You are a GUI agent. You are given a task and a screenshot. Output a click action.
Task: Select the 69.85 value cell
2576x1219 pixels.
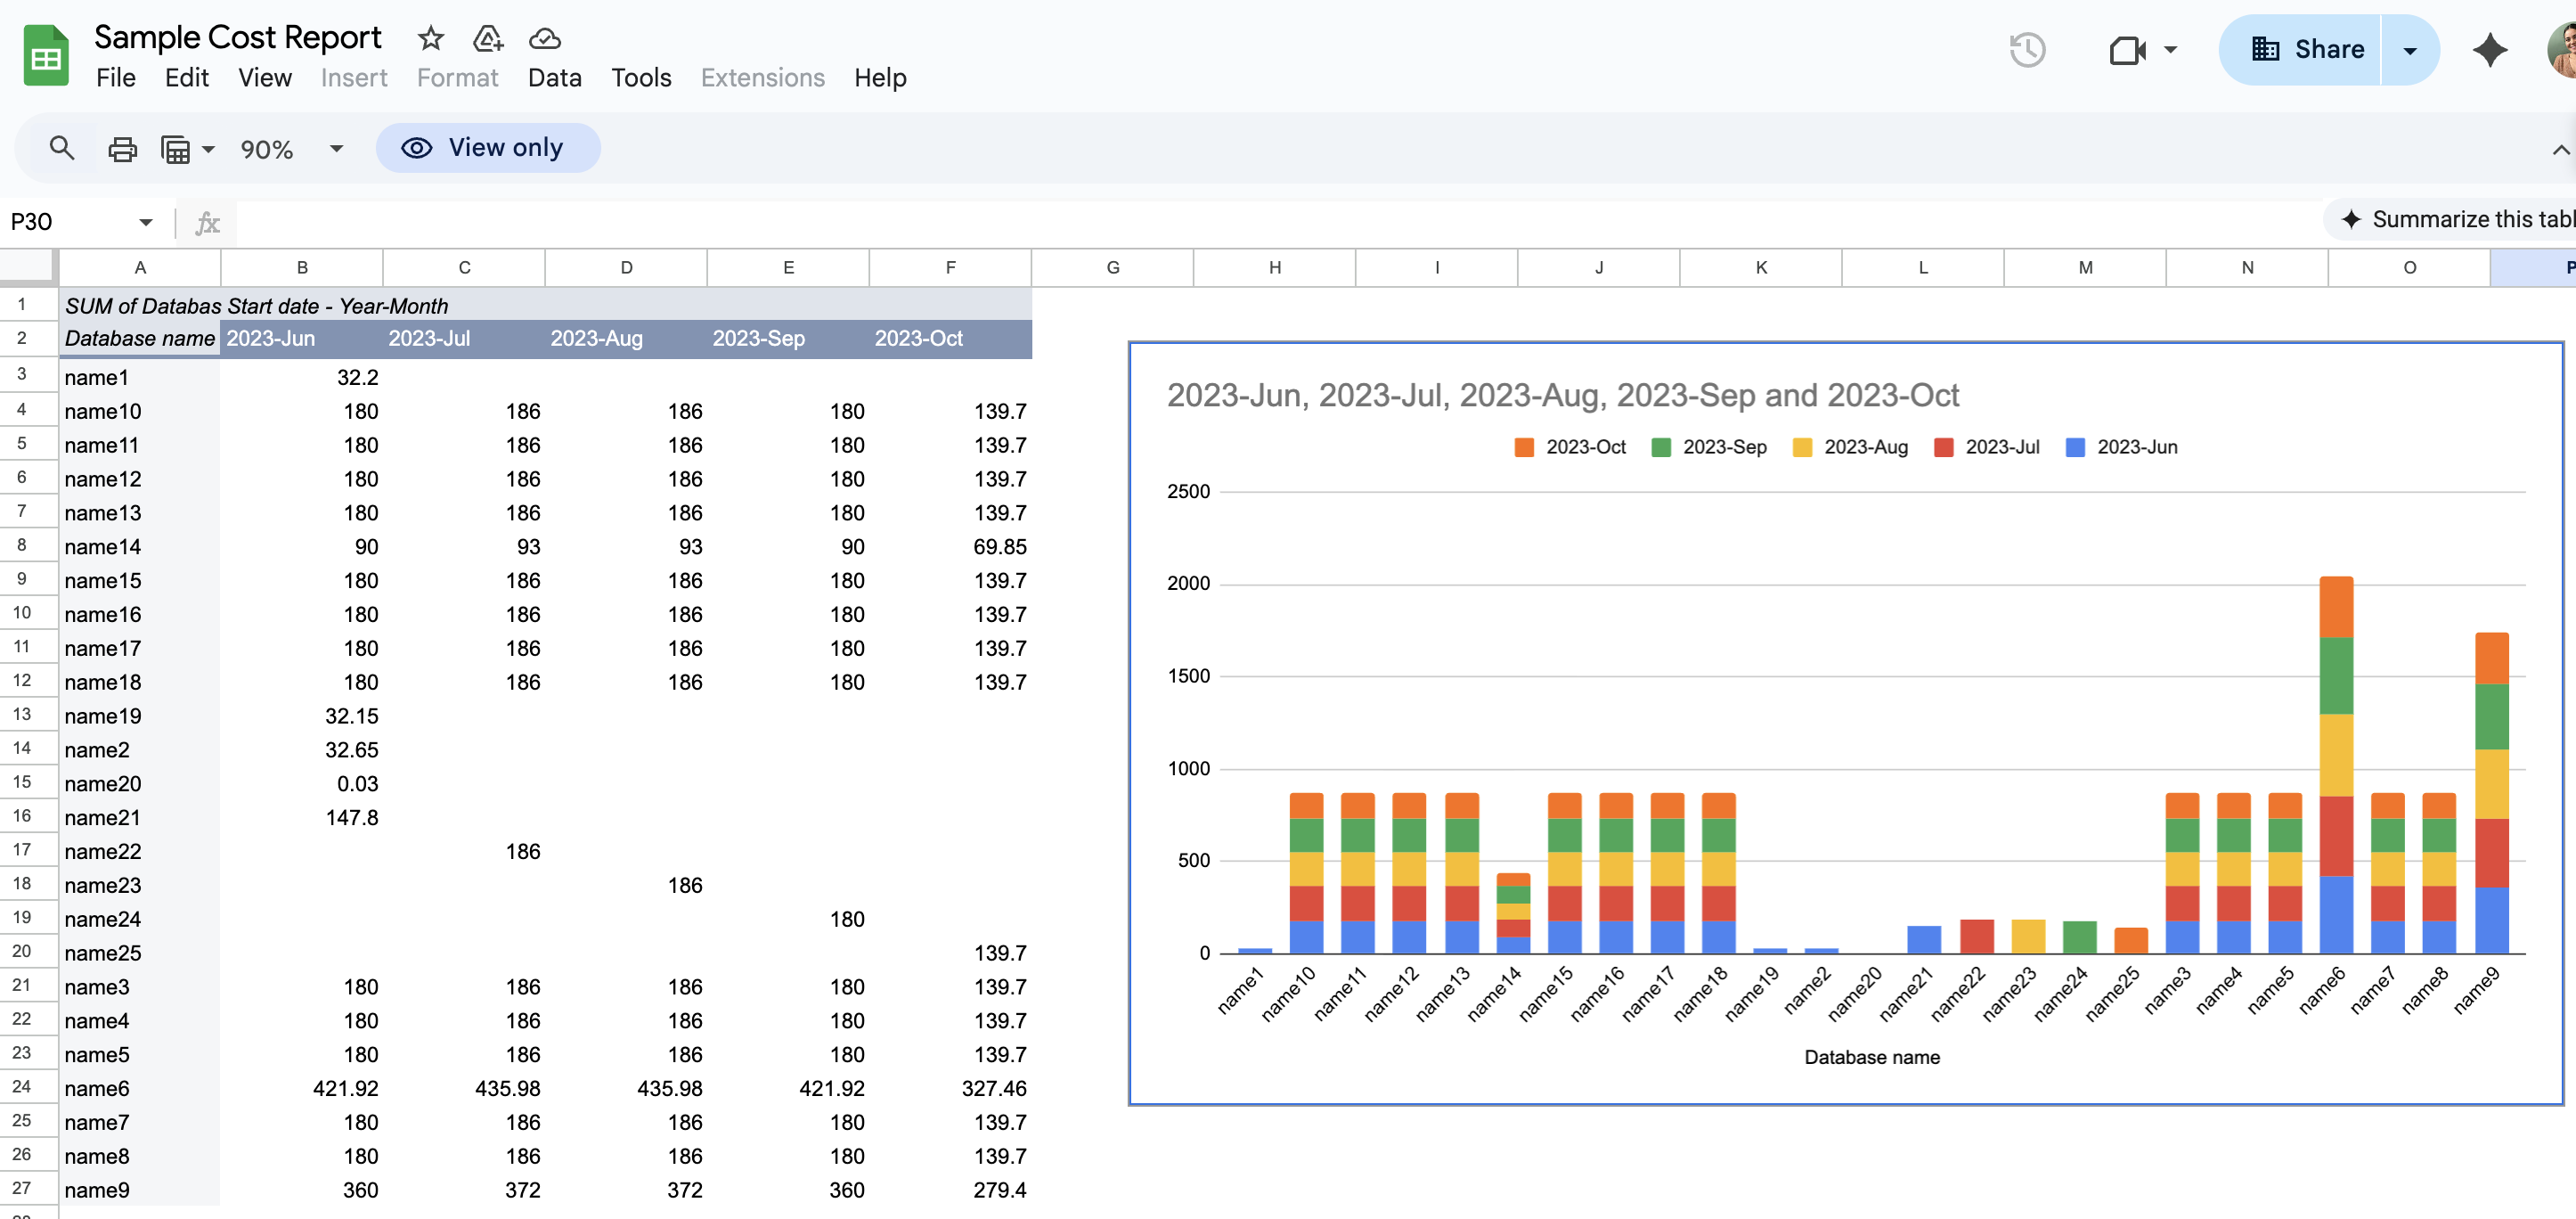pyautogui.click(x=950, y=547)
